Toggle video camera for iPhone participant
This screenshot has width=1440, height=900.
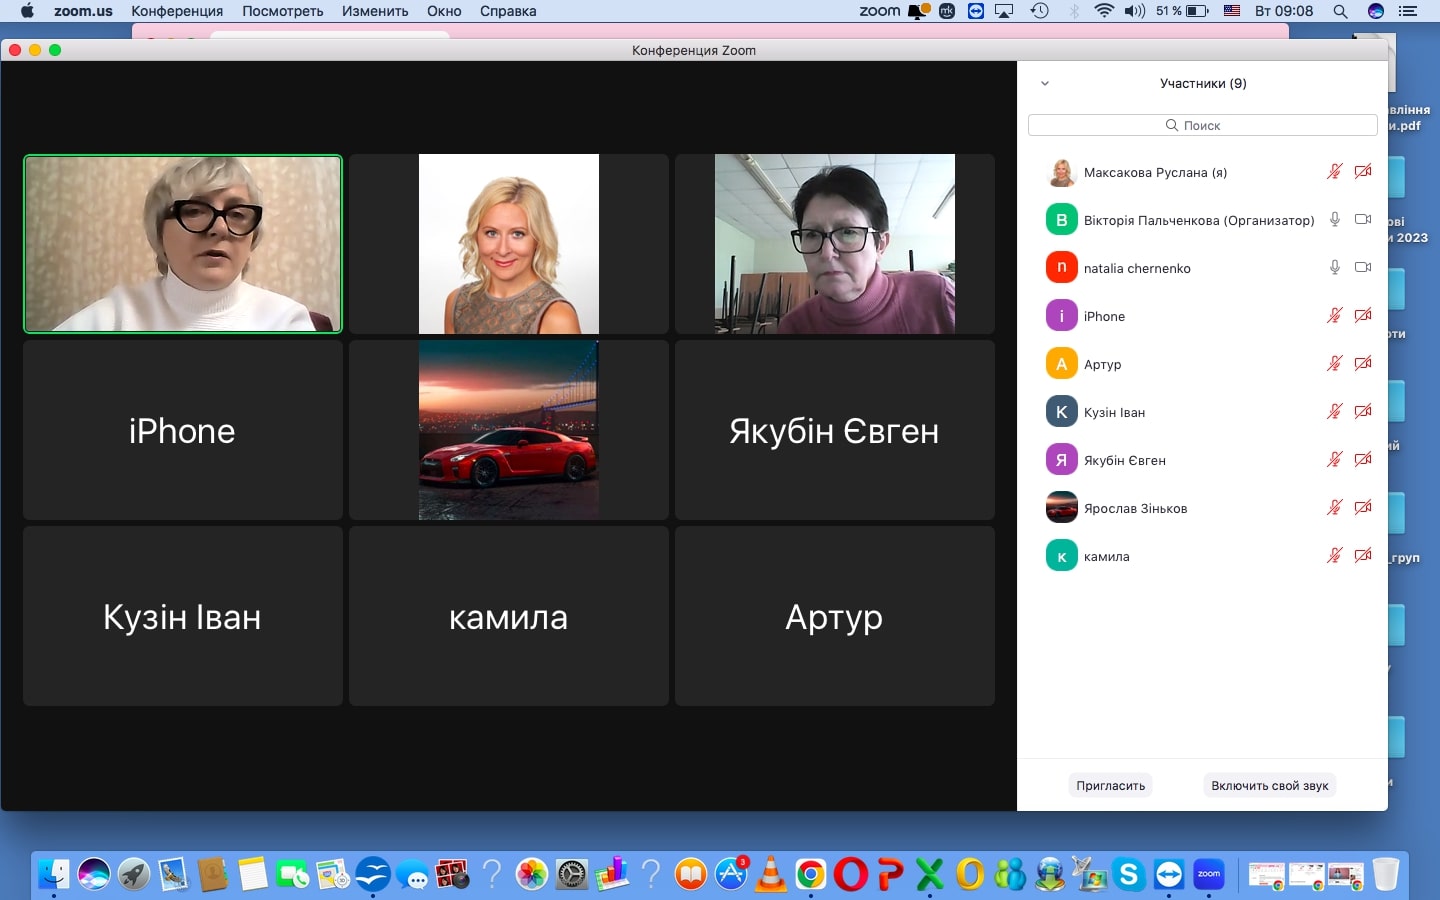1363,315
